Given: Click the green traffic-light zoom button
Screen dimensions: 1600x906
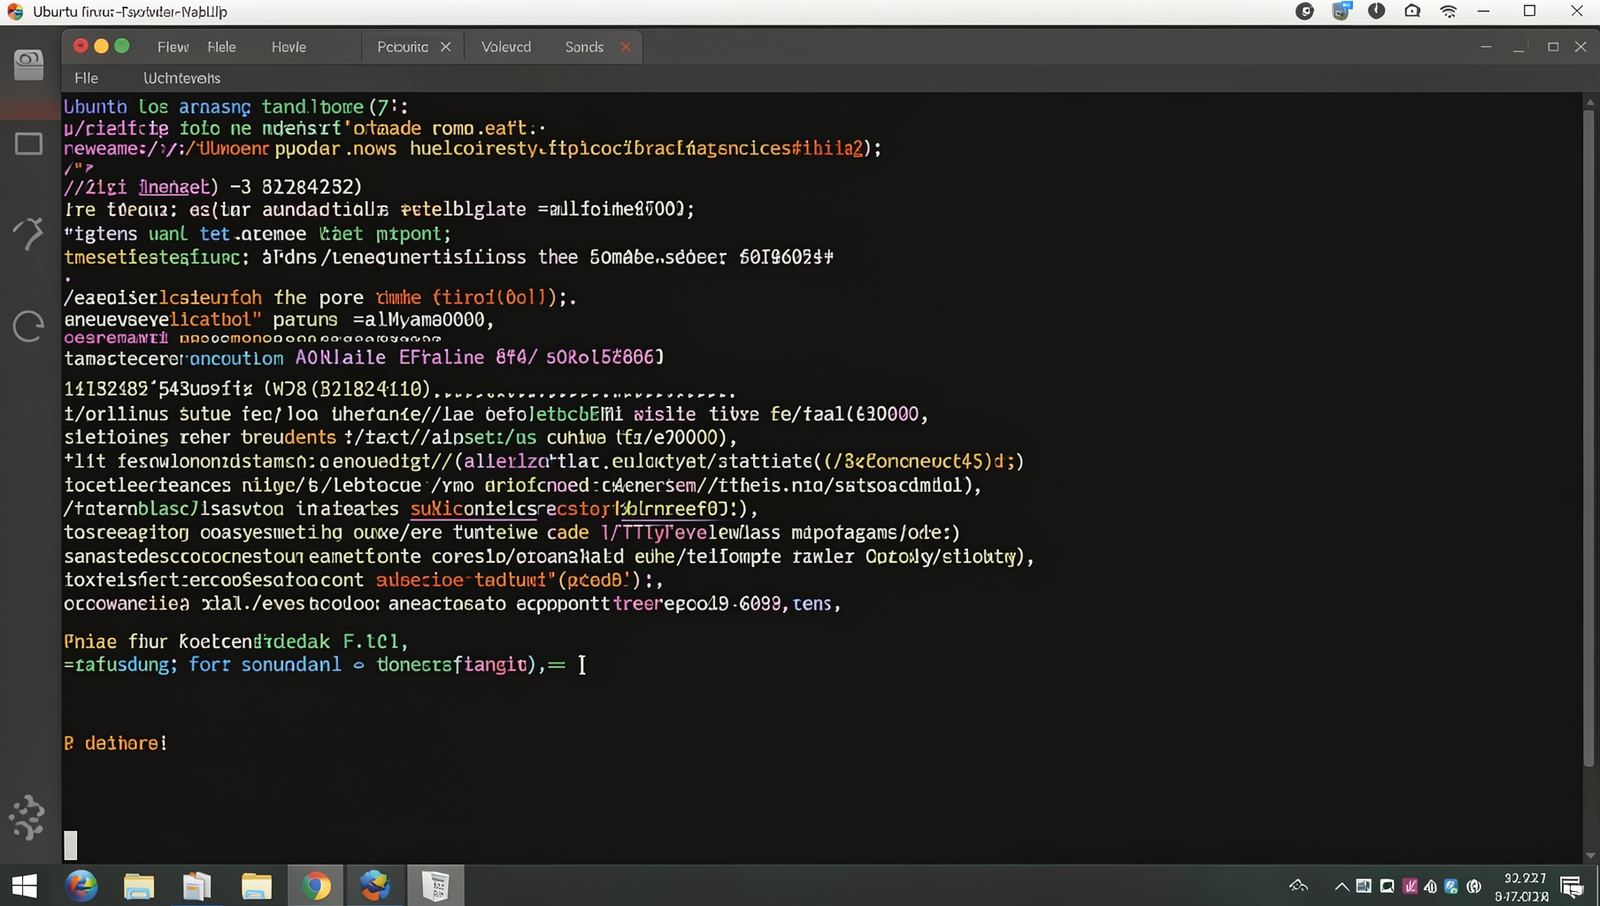Looking at the screenshot, I should click(122, 46).
